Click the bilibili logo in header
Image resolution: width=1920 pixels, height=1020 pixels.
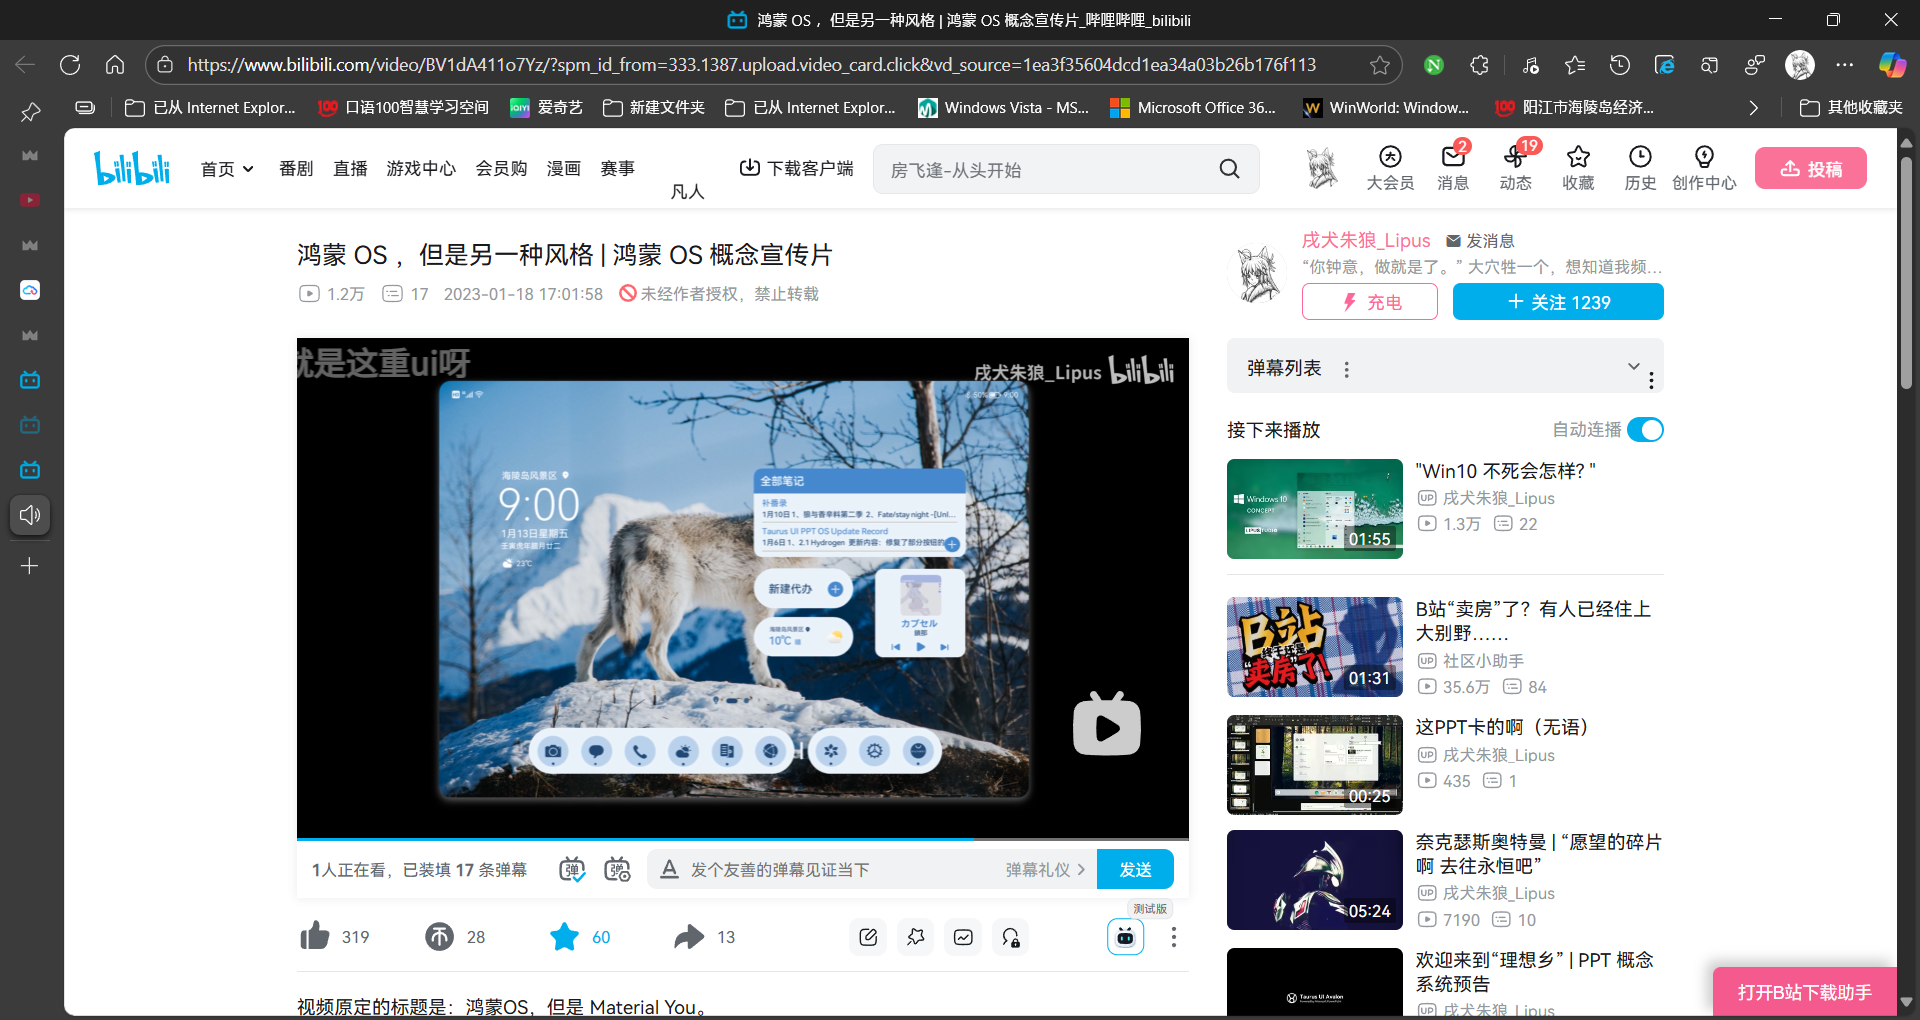coord(132,168)
